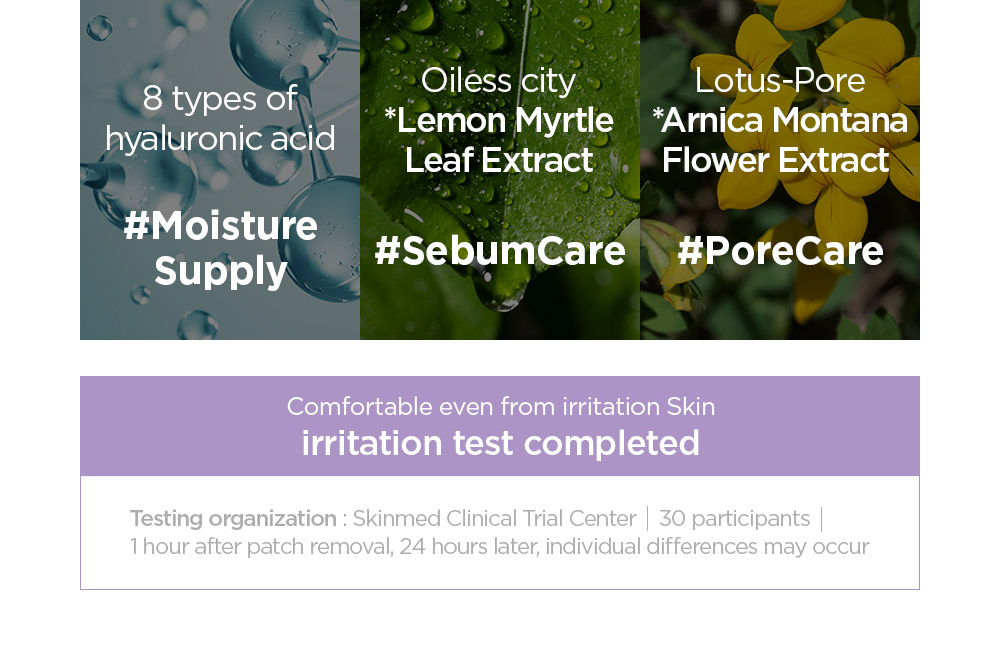Click the 'Oiless city' heading
The image size is (1000, 668).
(x=499, y=81)
